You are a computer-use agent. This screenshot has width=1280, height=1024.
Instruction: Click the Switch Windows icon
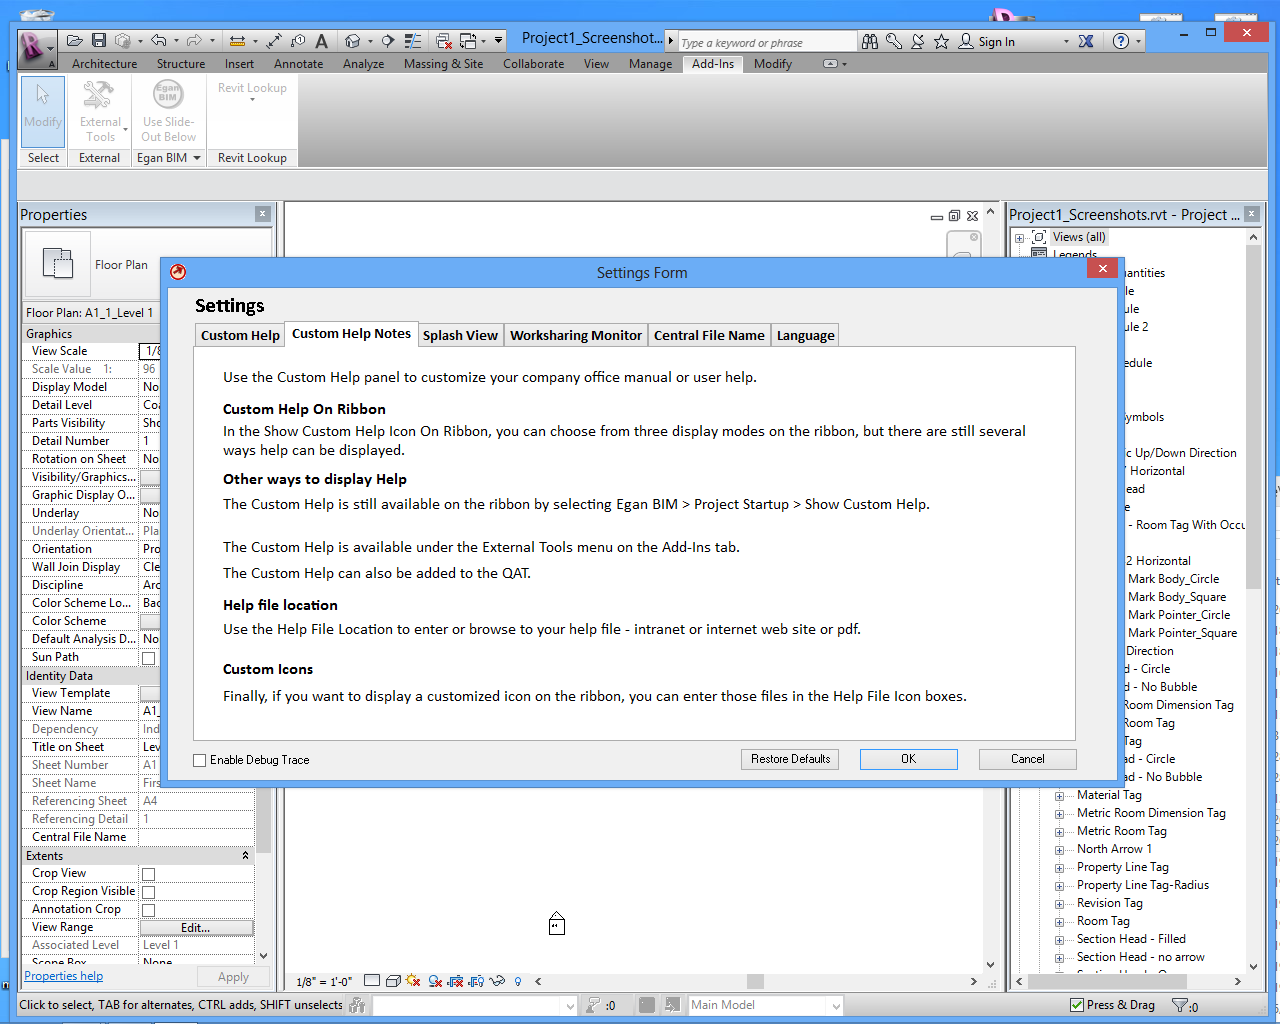[468, 41]
